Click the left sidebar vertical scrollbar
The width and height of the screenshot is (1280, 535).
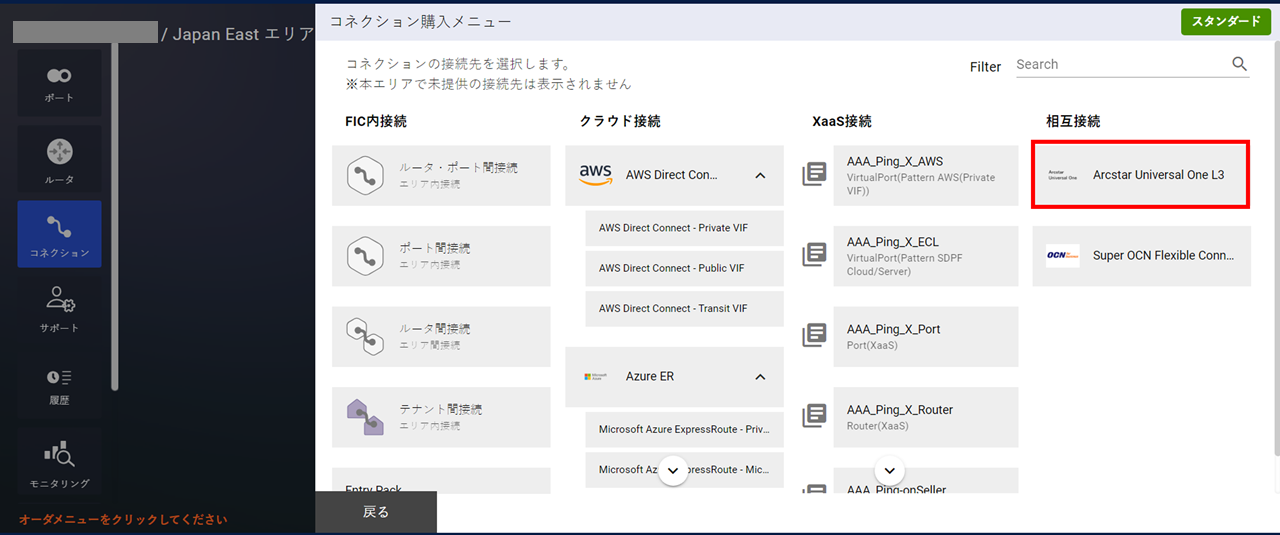tap(115, 215)
